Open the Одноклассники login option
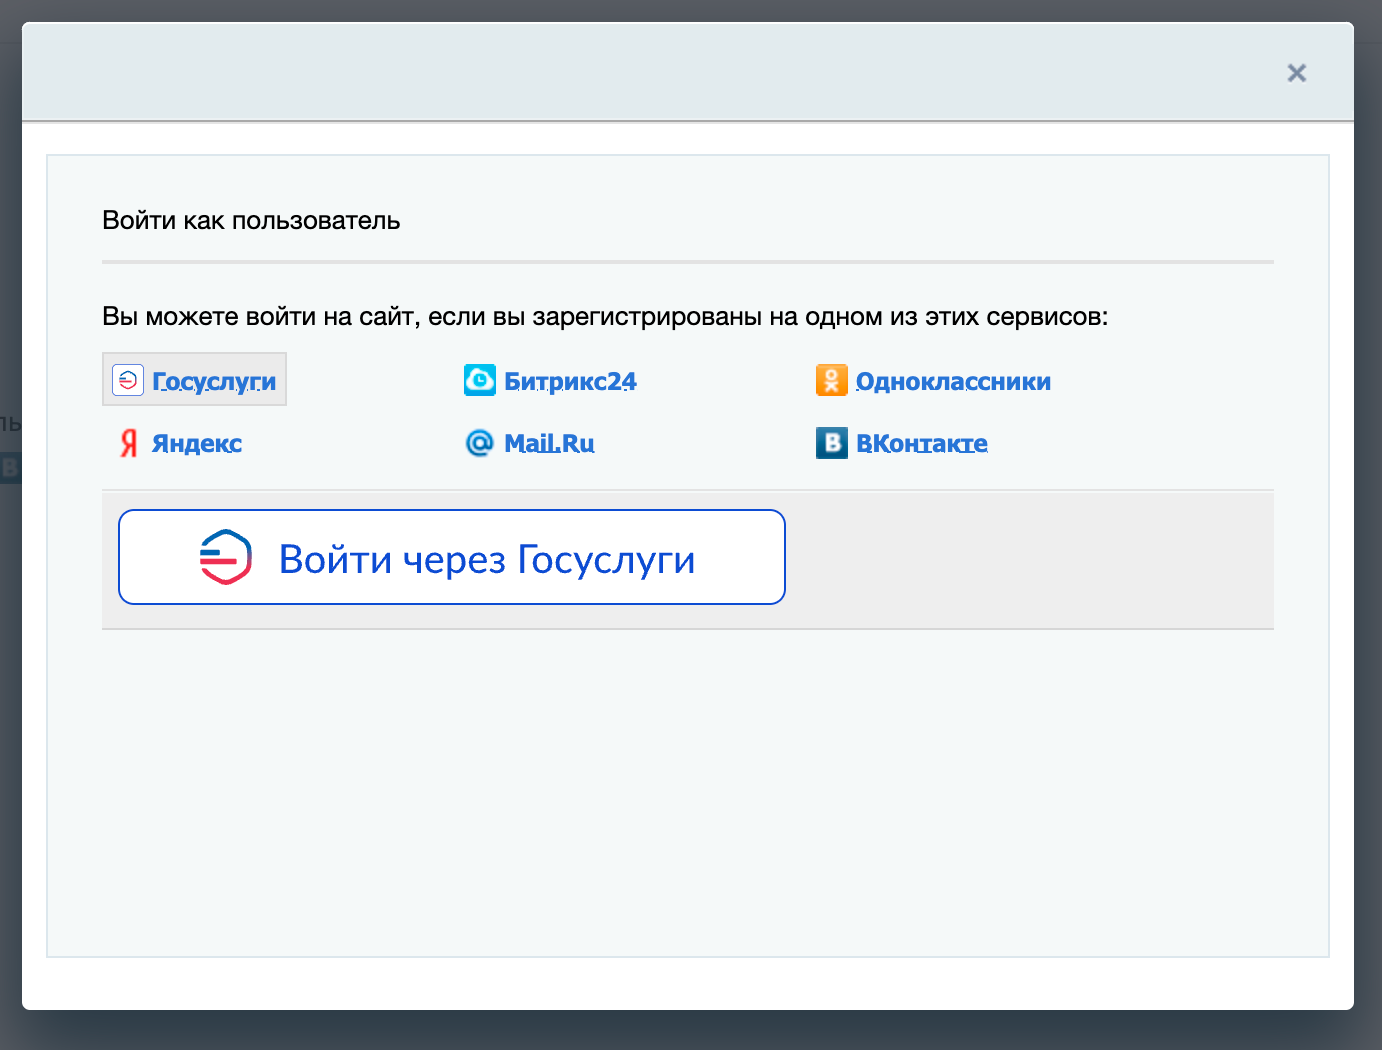Screen dimensions: 1382x1050 coord(953,381)
